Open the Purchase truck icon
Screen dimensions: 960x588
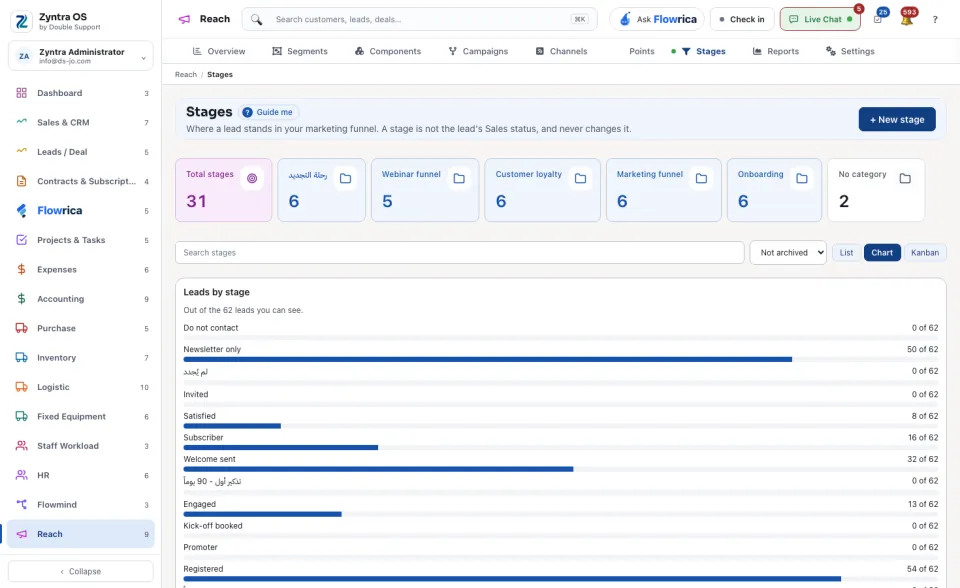pyautogui.click(x=21, y=328)
